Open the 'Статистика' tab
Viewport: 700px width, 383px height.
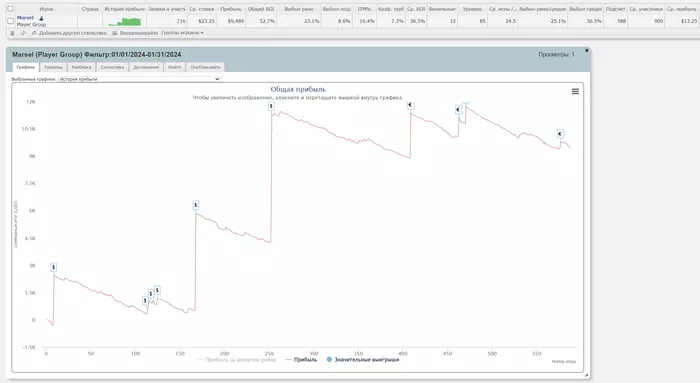pyautogui.click(x=112, y=67)
